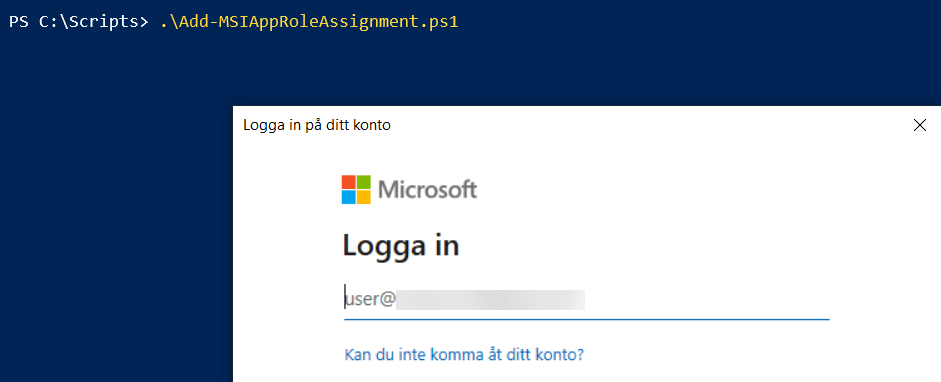This screenshot has height=382, width=941.
Task: Close the 'Logga in på ditt konto' dialog
Action: click(x=919, y=125)
